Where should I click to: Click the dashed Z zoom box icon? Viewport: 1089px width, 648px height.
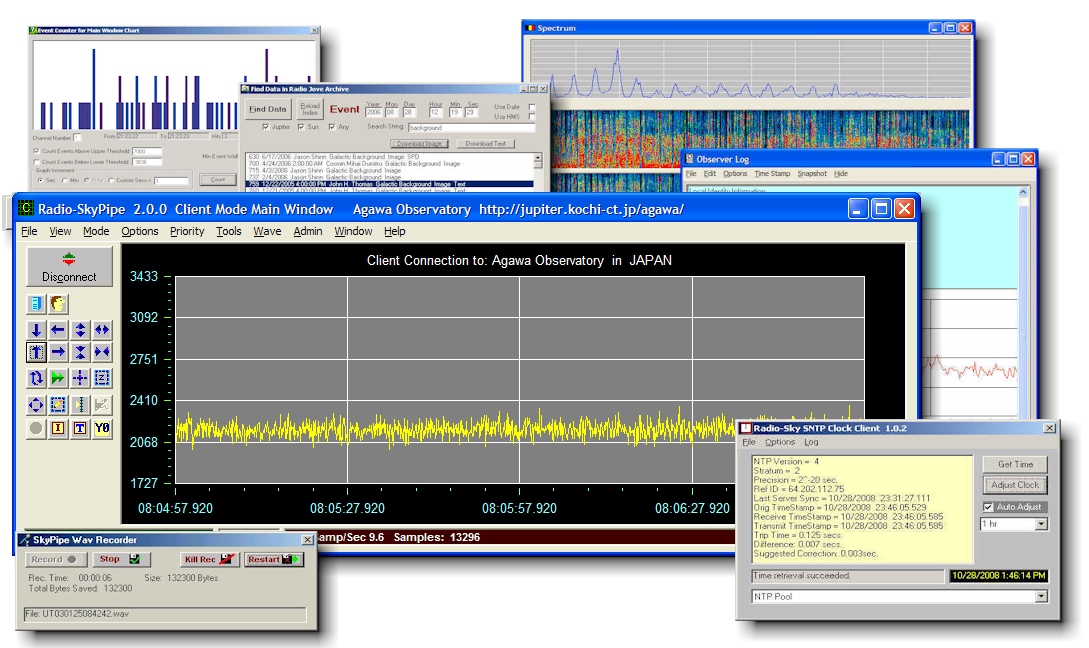point(102,378)
